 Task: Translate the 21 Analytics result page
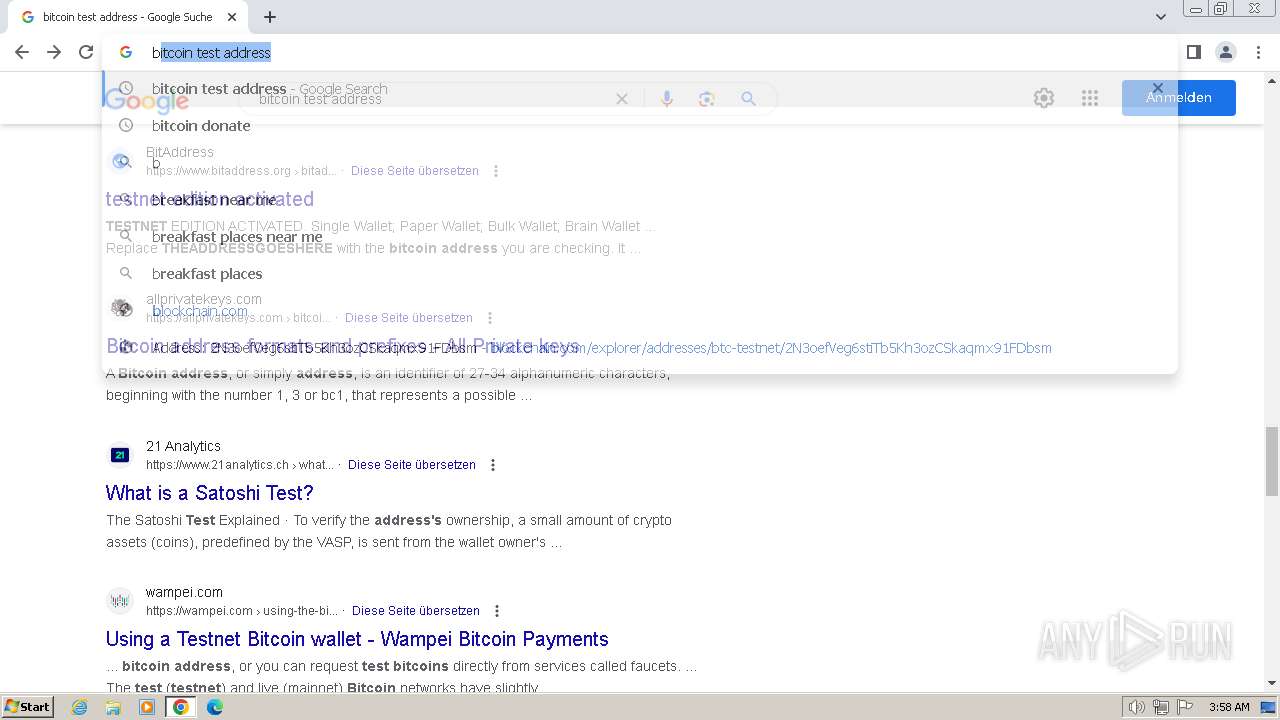412,465
